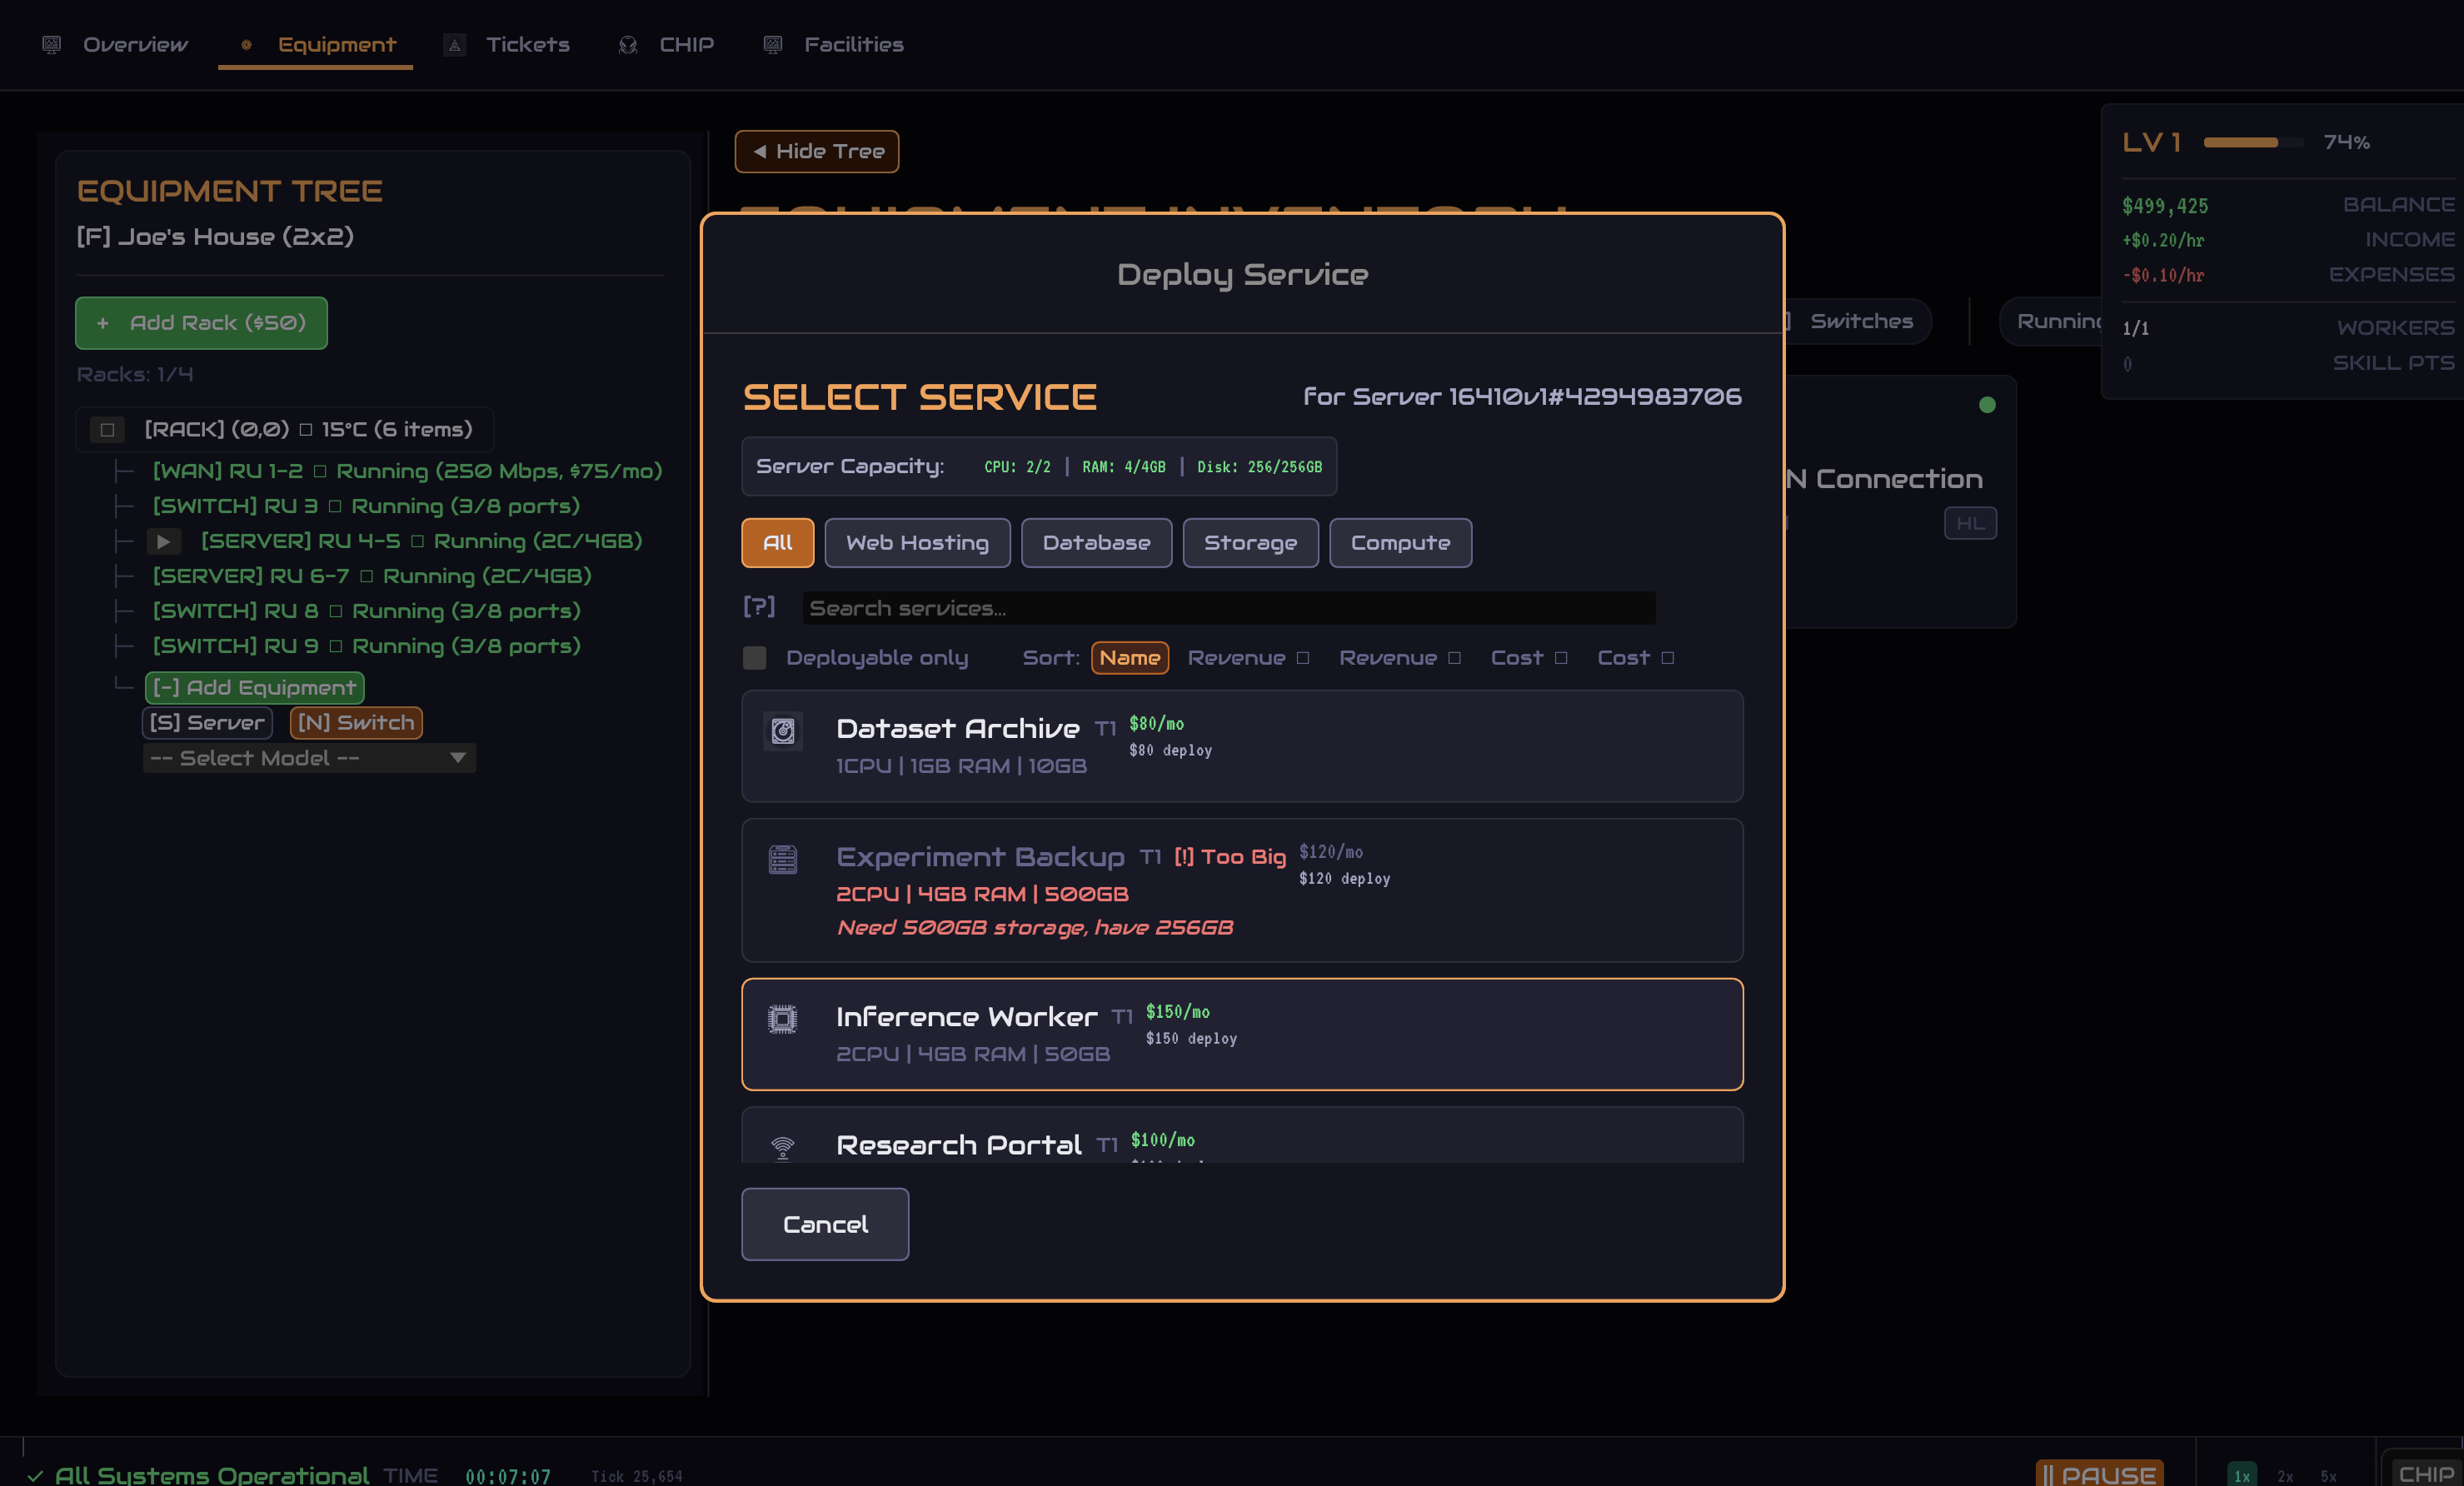2464x1486 pixels.
Task: Collapse the Add Equipment section
Action: click(255, 687)
